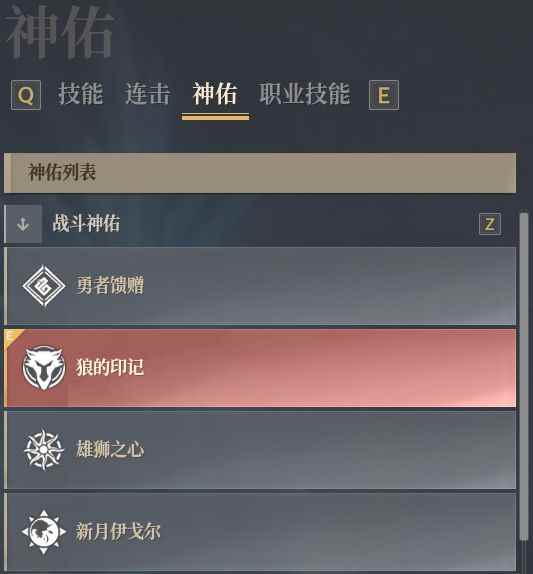Click the gold corner marker on 狼的印记
533x574 pixels.
click(13, 338)
